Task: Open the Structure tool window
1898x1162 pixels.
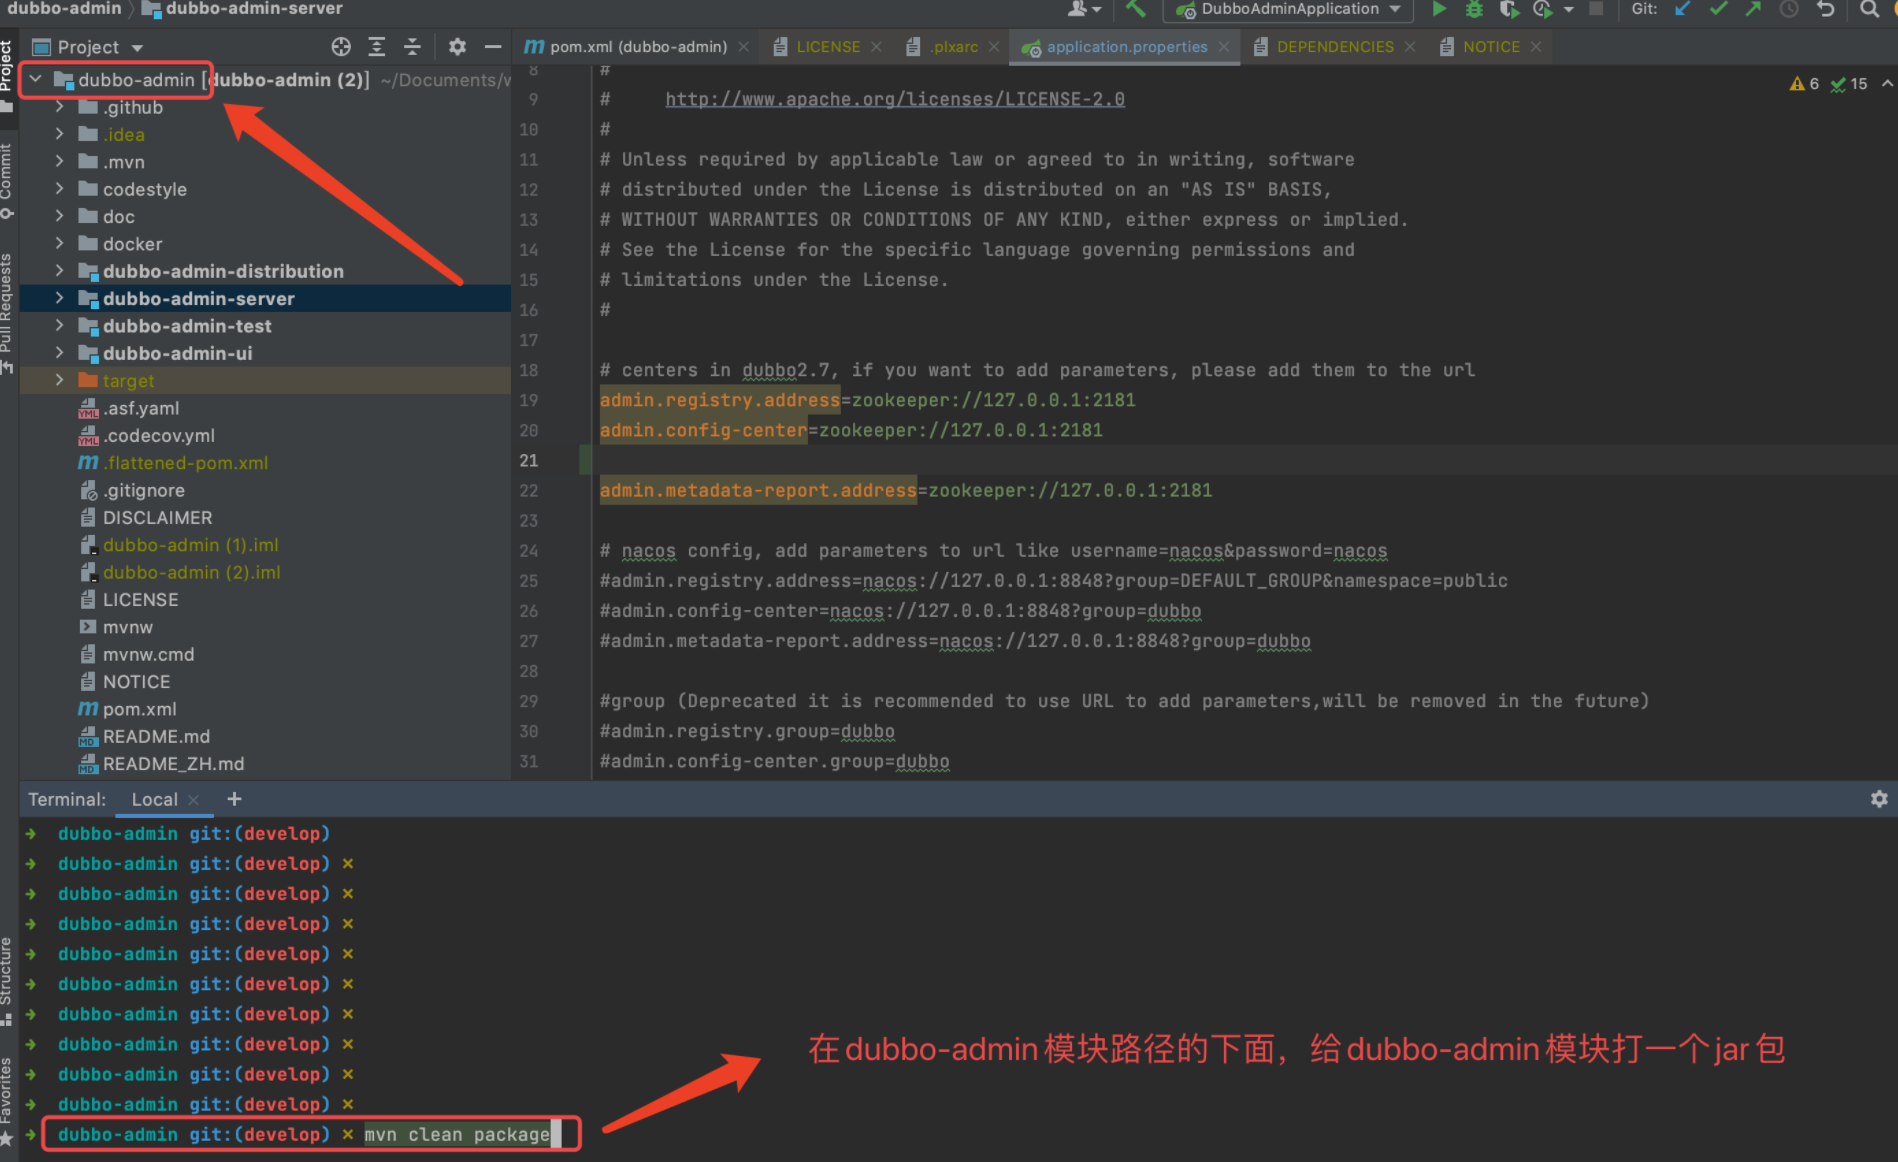Action: (7, 980)
